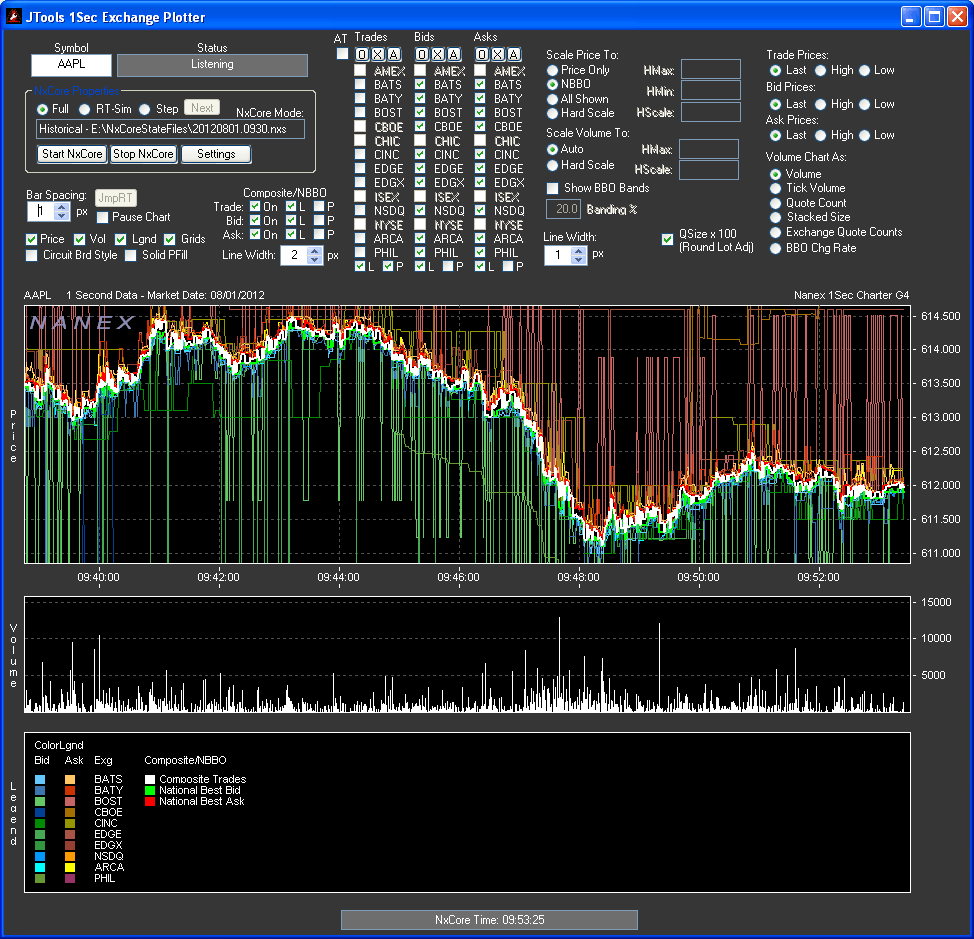Click the Asks 'A' button

point(514,55)
